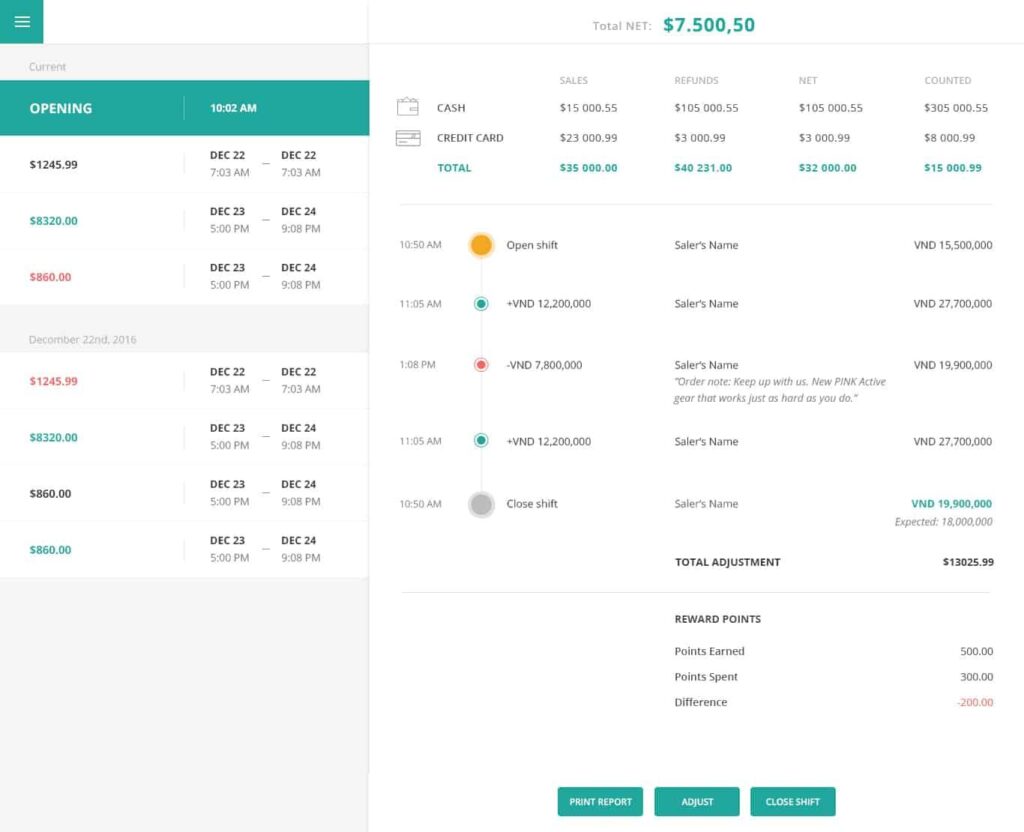Click the red -VND 7,800,000 timeline dot

click(x=481, y=365)
